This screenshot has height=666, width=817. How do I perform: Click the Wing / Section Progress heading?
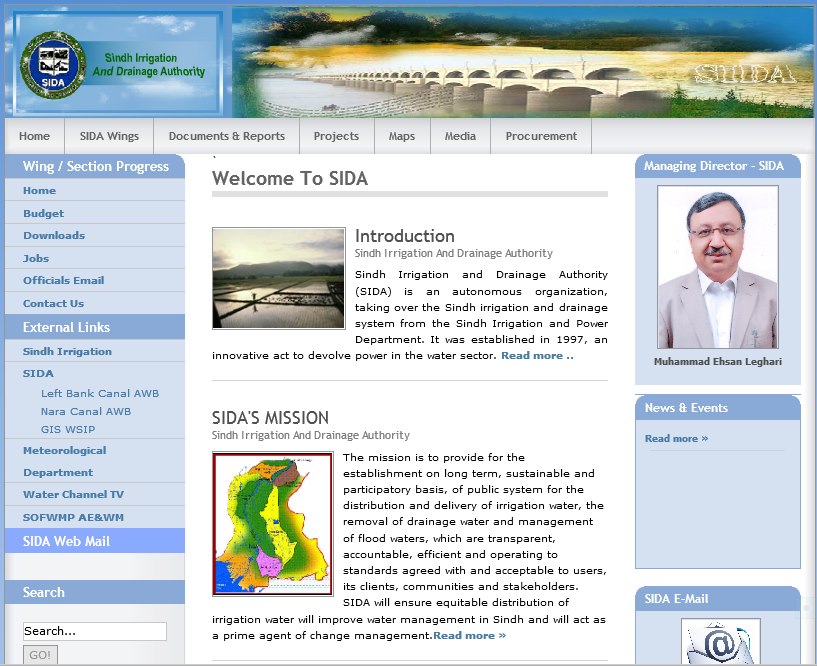coord(96,167)
